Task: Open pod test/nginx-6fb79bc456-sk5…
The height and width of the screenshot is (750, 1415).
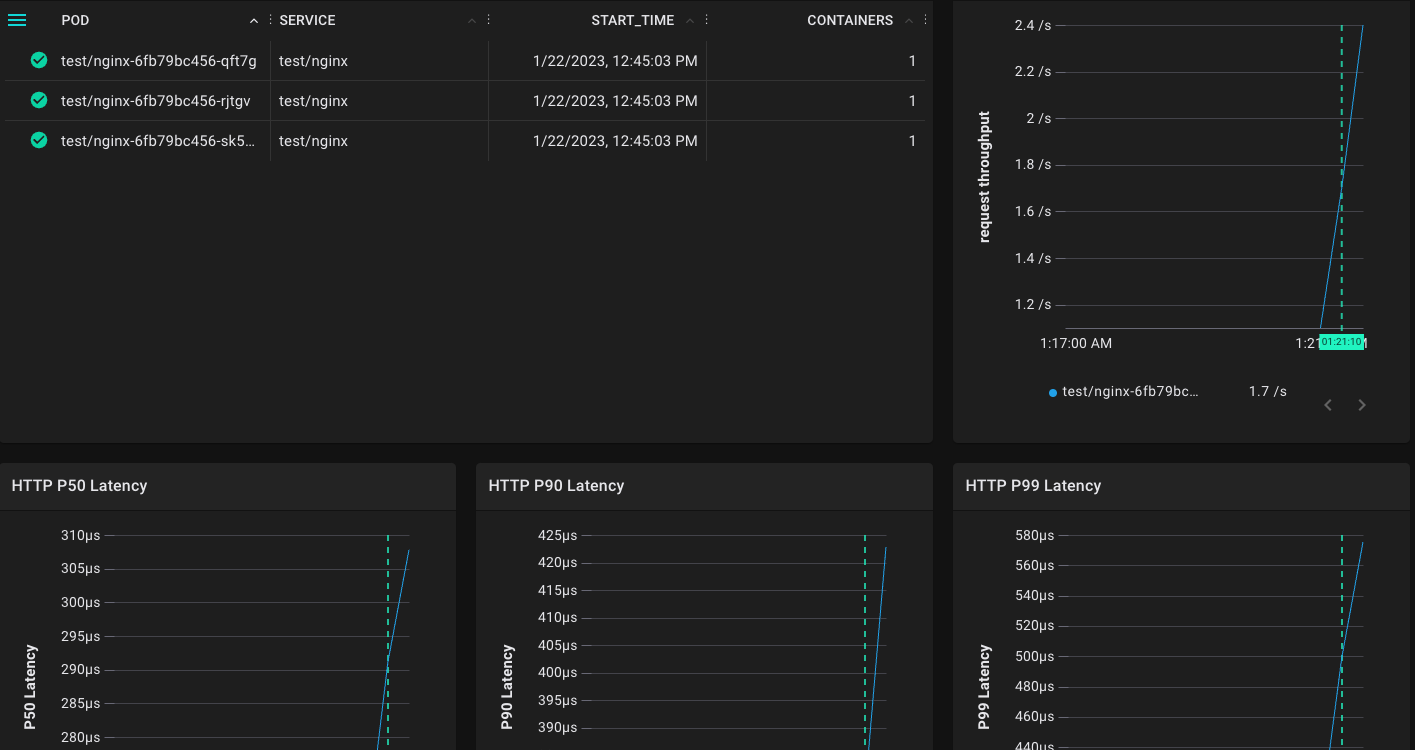Action: (158, 141)
